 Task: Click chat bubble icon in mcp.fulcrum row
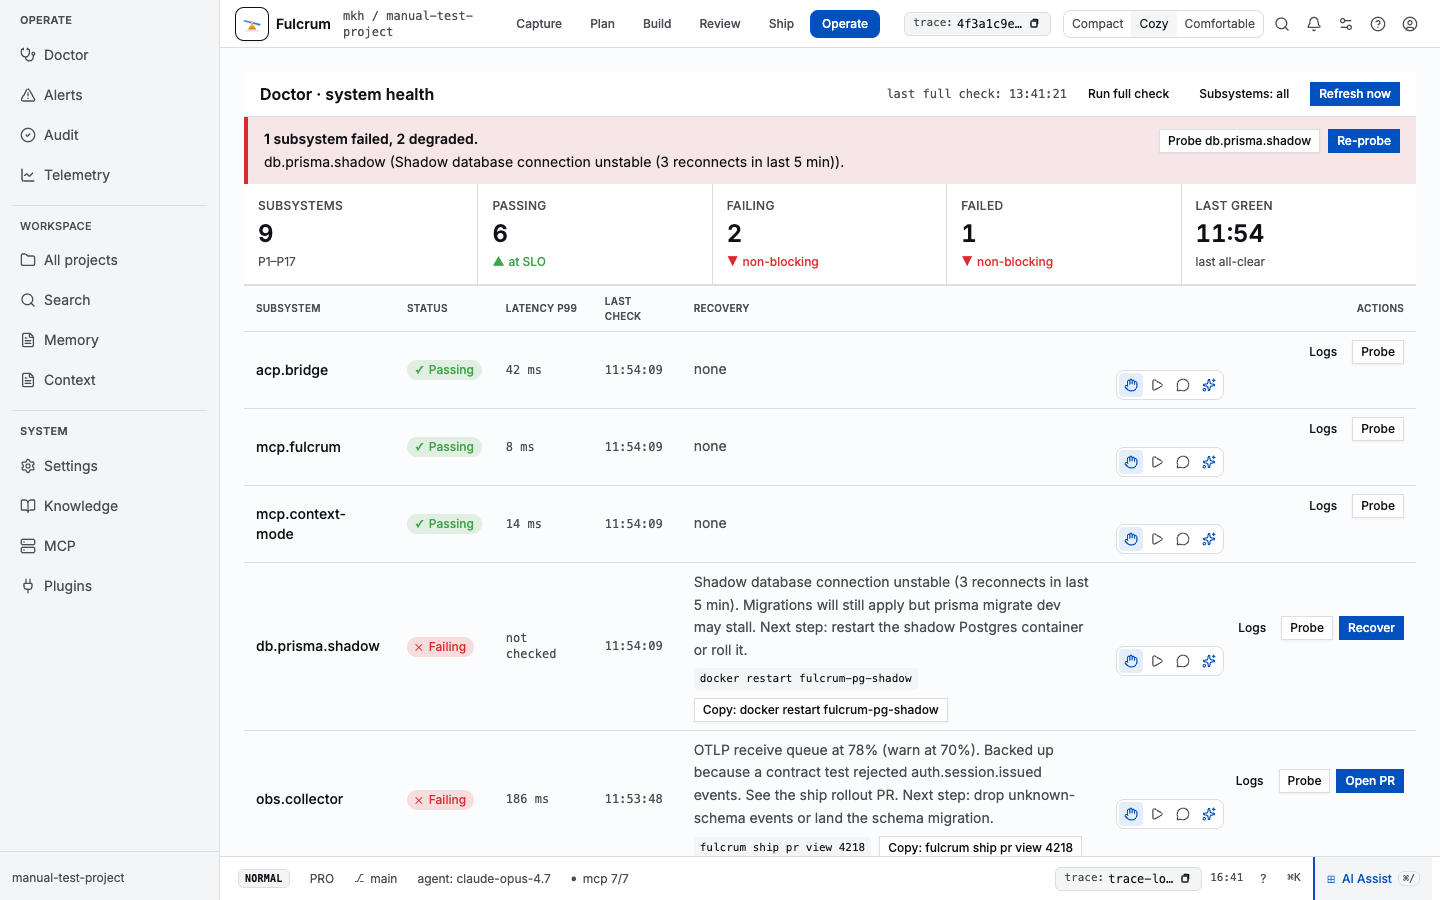pos(1183,462)
